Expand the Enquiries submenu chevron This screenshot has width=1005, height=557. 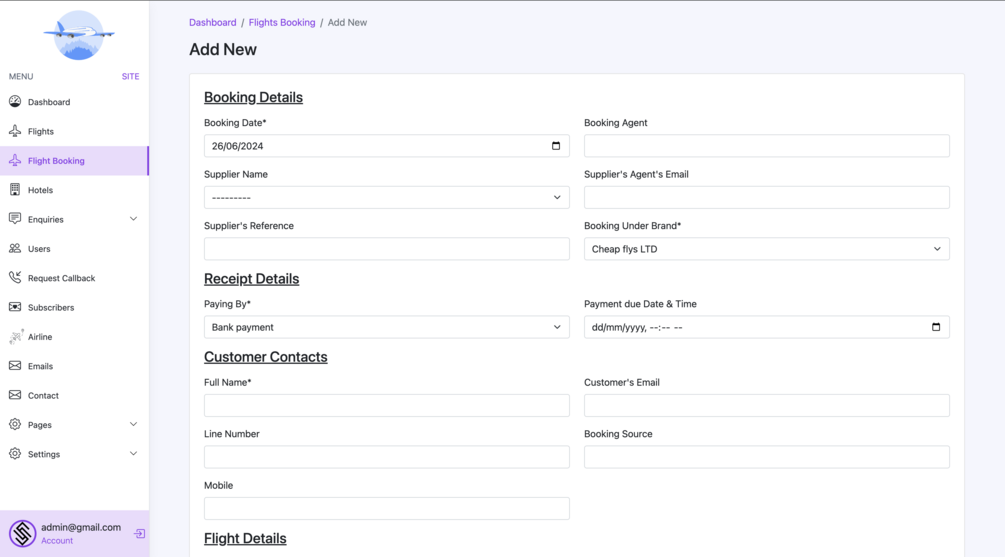click(x=133, y=219)
